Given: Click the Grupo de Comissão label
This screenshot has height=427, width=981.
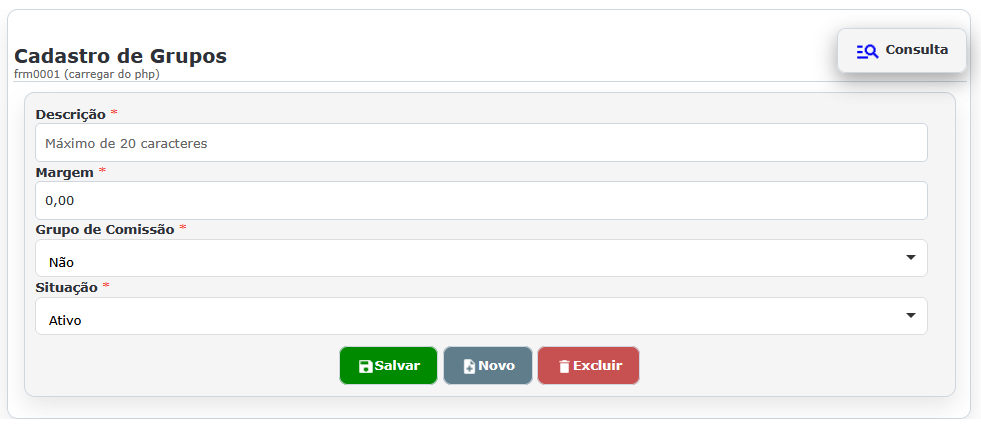Looking at the screenshot, I should pyautogui.click(x=104, y=229).
